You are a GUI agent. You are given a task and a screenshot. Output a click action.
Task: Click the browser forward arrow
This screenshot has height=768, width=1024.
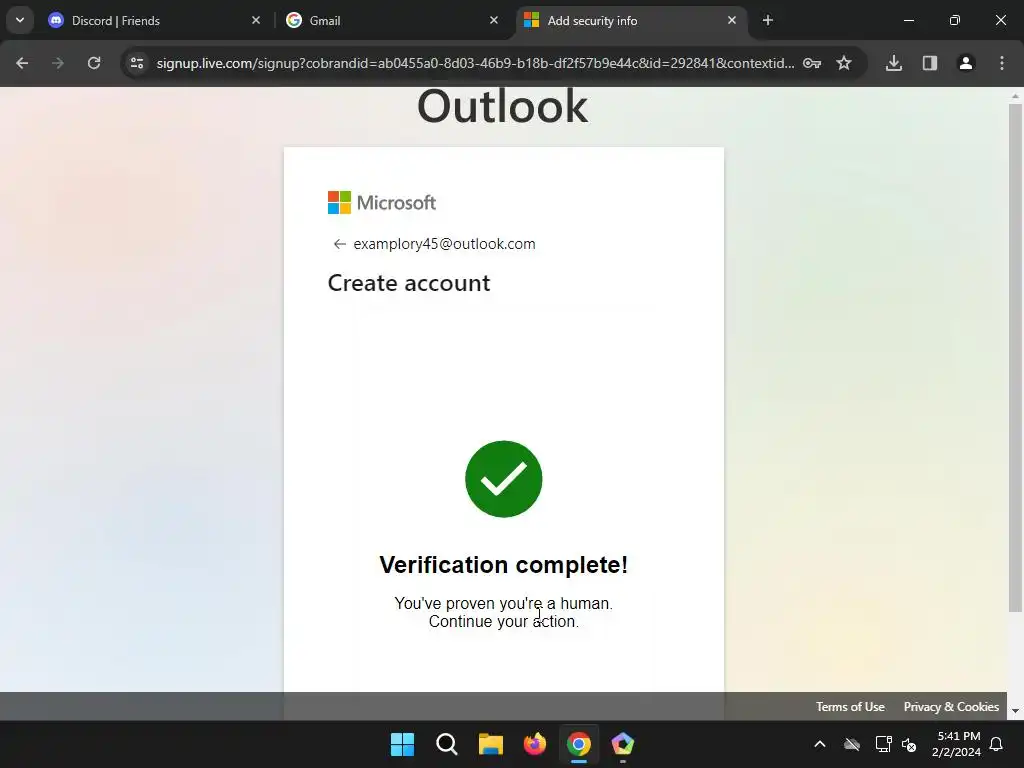[x=58, y=63]
